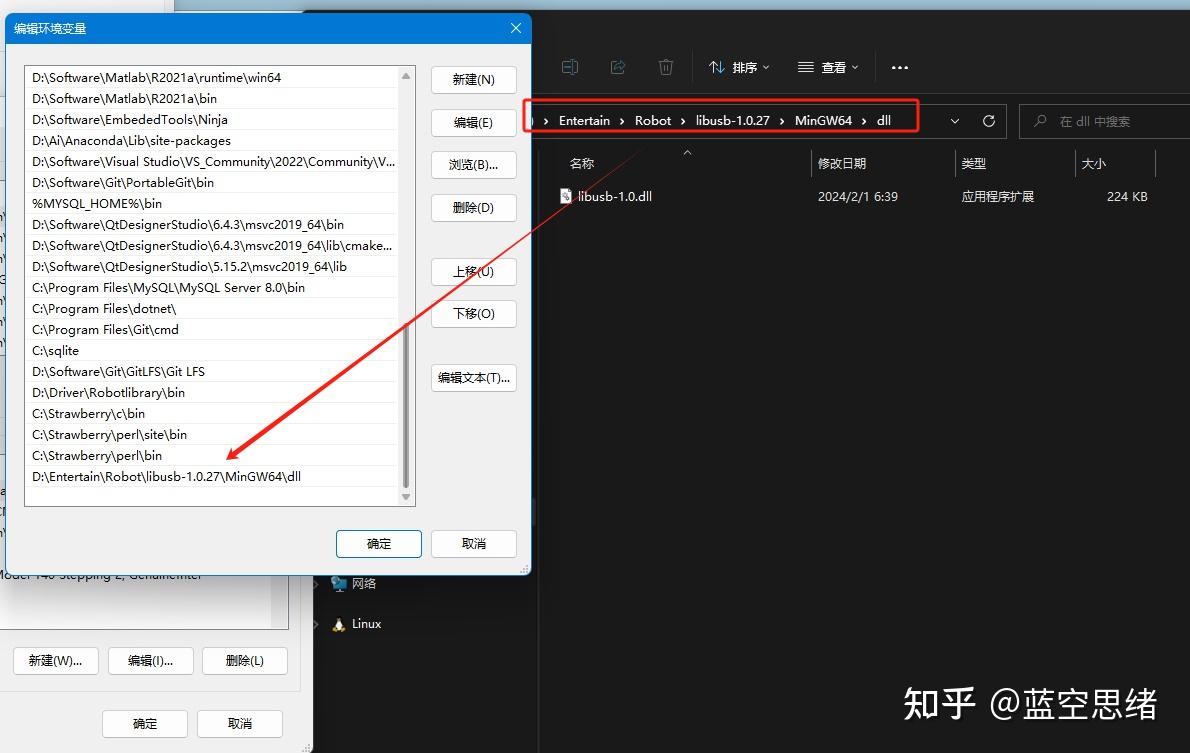Select Matlab R2021a\runtime\win64 entry
This screenshot has width=1190, height=753.
pos(211,77)
